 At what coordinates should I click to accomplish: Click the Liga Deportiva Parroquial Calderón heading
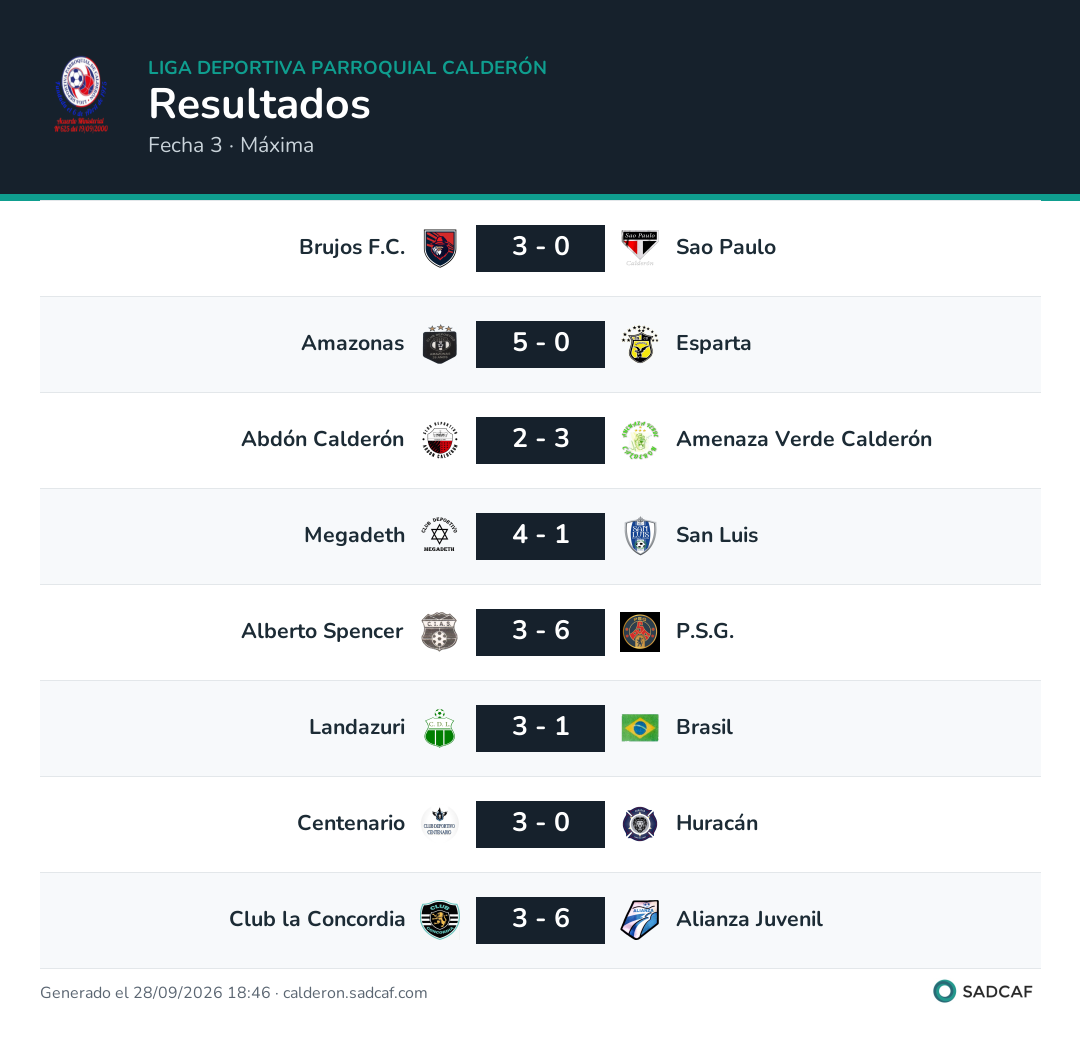(x=347, y=67)
